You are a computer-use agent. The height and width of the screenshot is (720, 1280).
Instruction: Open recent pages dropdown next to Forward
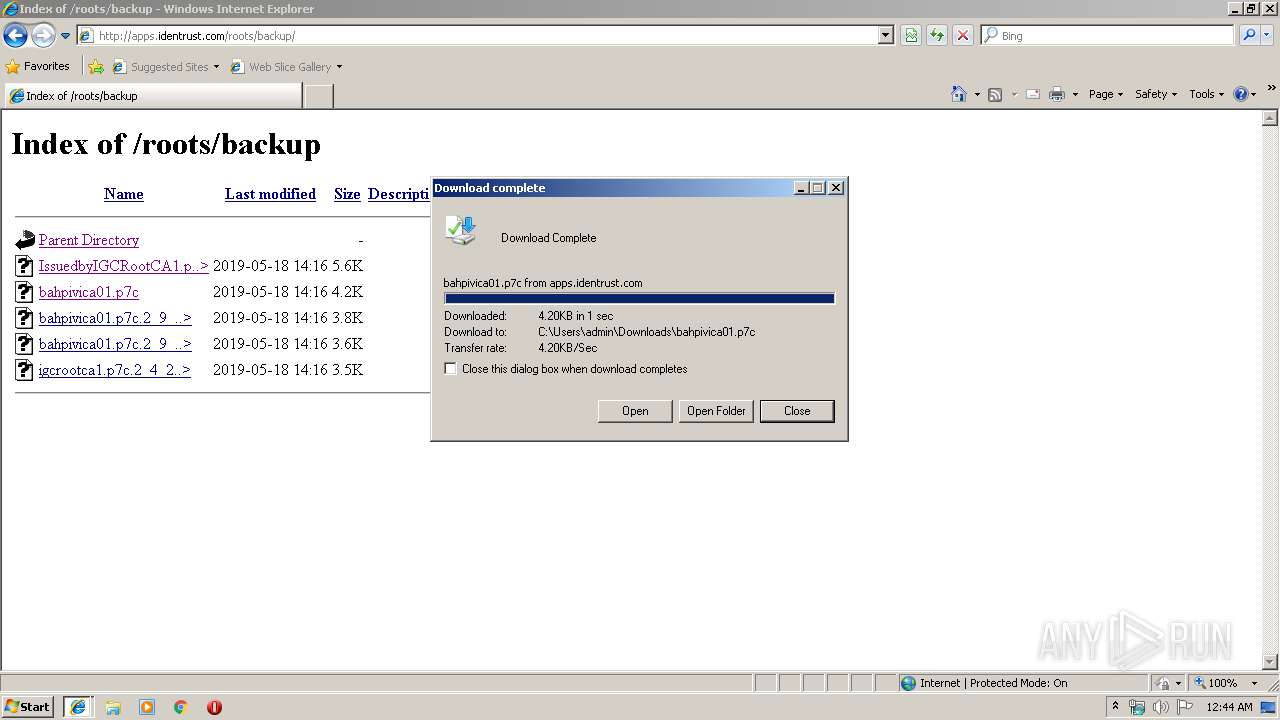click(x=65, y=36)
